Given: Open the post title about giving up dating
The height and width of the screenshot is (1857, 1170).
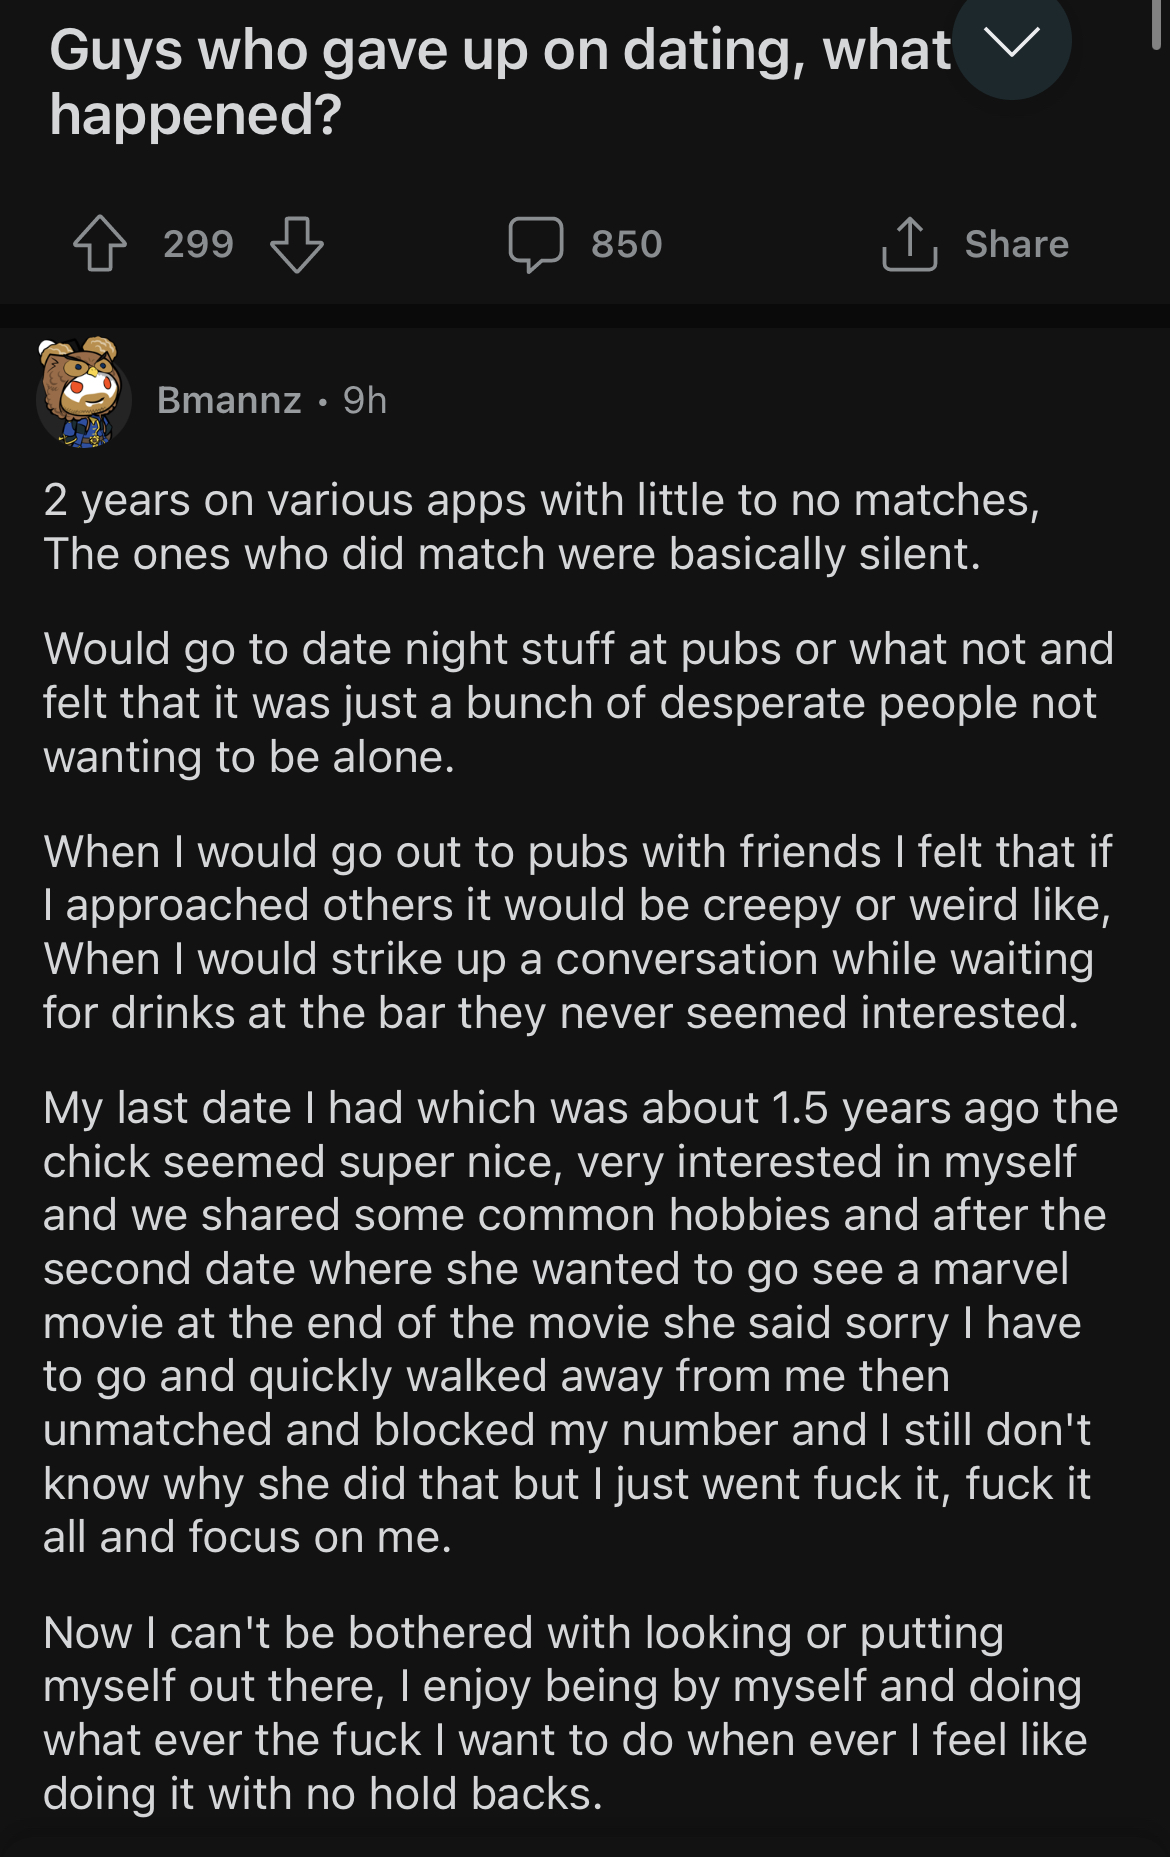Looking at the screenshot, I should 500,82.
